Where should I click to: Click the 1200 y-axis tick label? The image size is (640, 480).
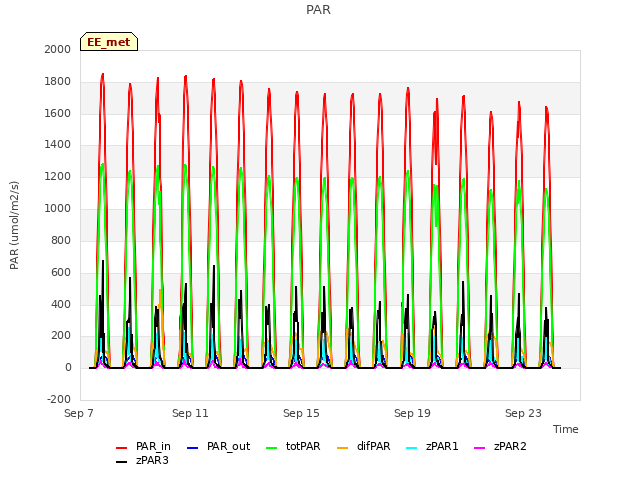pos(58,177)
